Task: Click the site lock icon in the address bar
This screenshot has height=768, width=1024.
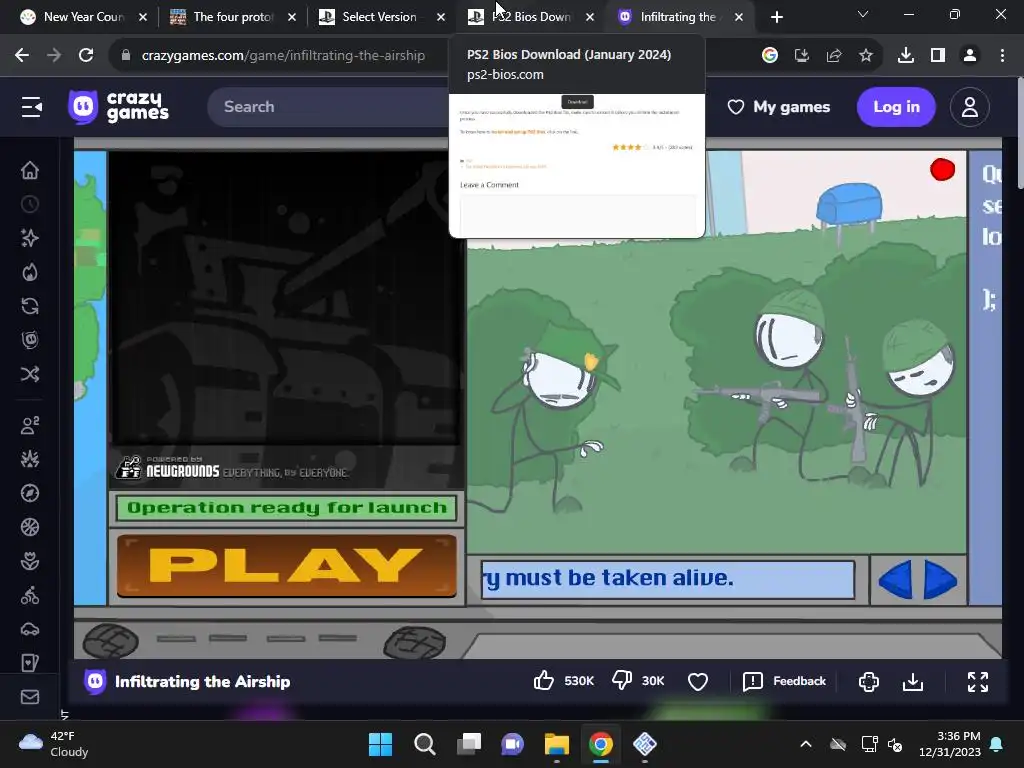Action: coord(126,56)
